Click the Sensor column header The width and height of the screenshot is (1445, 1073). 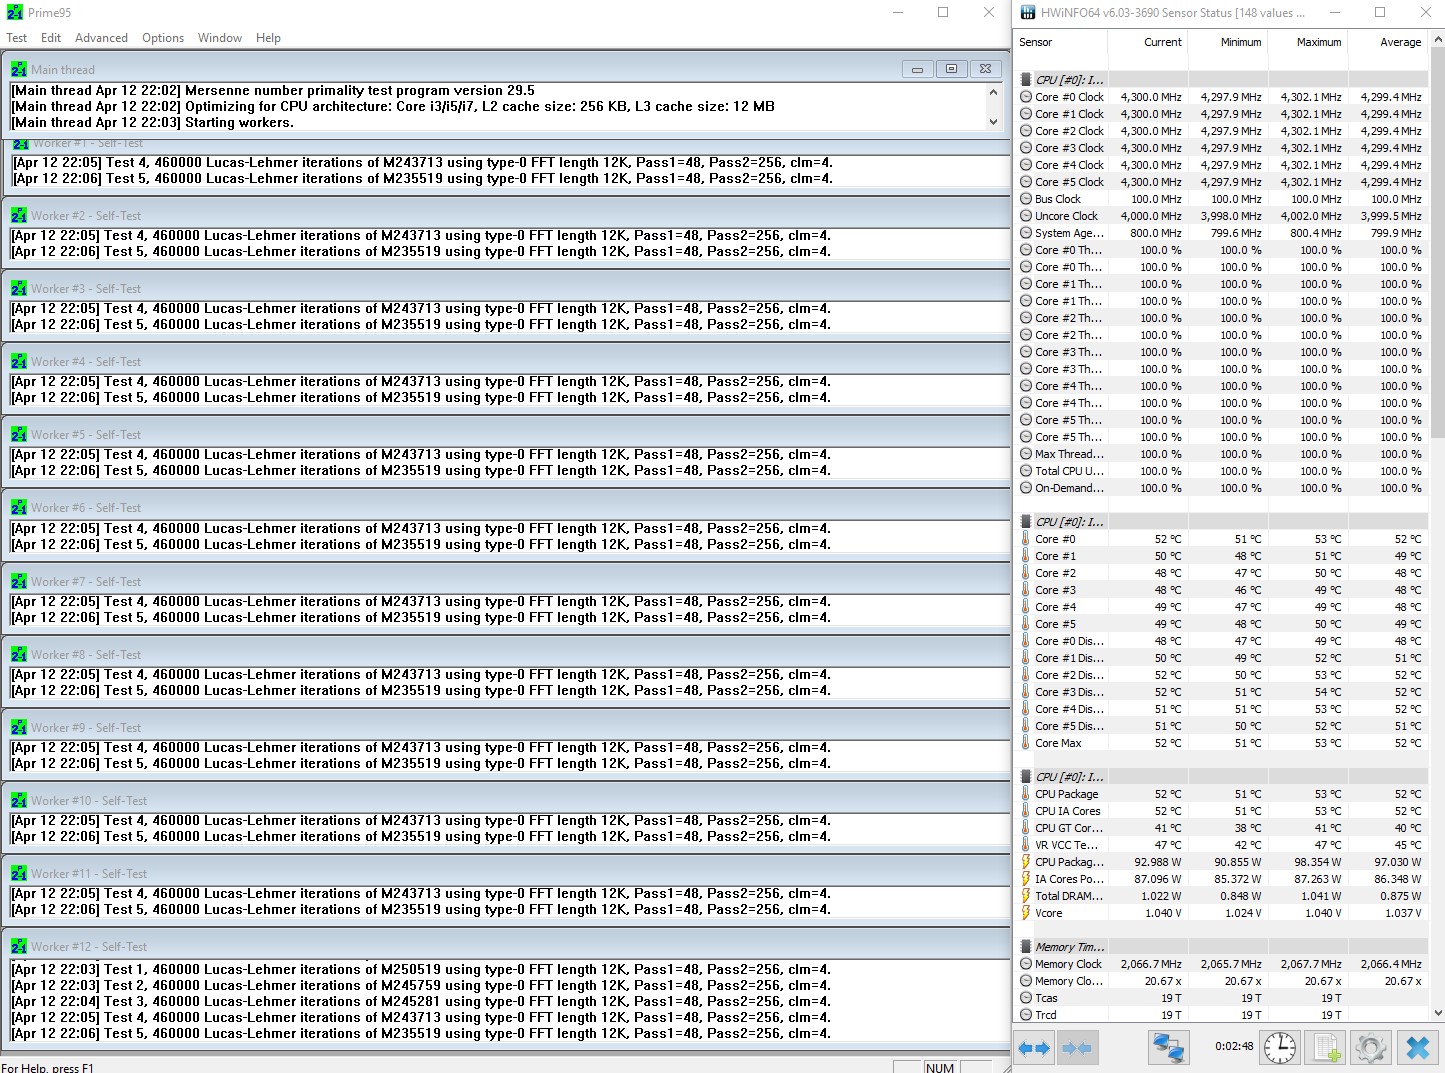point(1061,42)
